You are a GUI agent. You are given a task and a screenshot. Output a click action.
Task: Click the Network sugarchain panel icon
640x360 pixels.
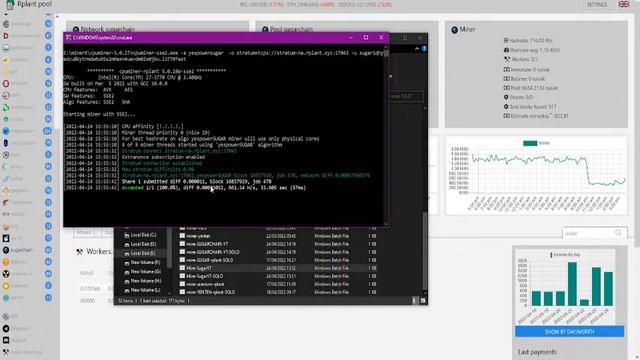click(x=76, y=29)
